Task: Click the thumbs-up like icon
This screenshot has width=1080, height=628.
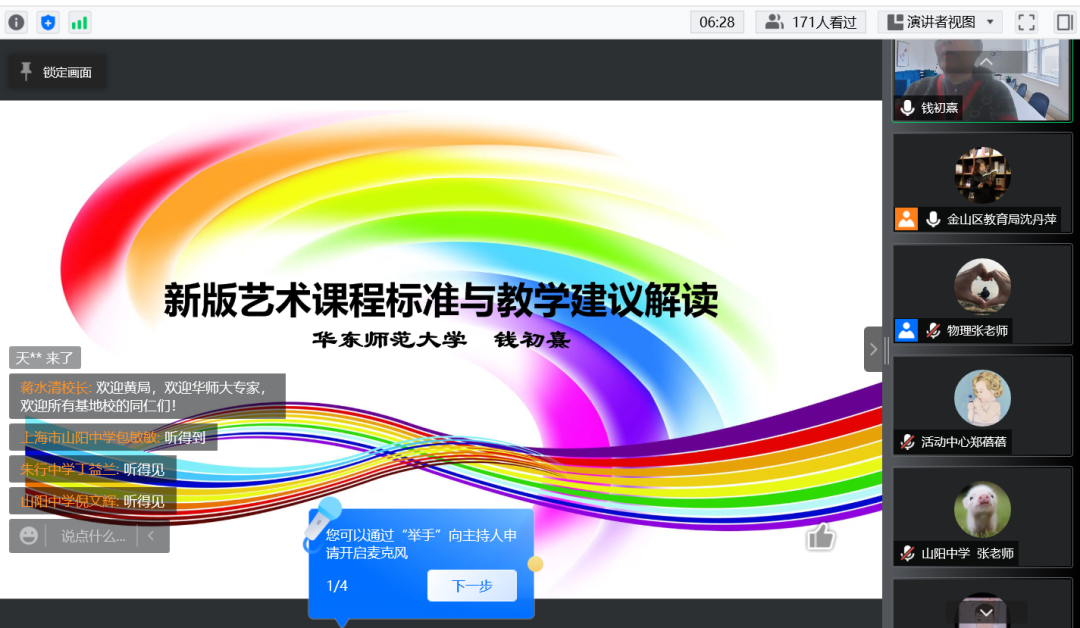Action: pos(820,537)
